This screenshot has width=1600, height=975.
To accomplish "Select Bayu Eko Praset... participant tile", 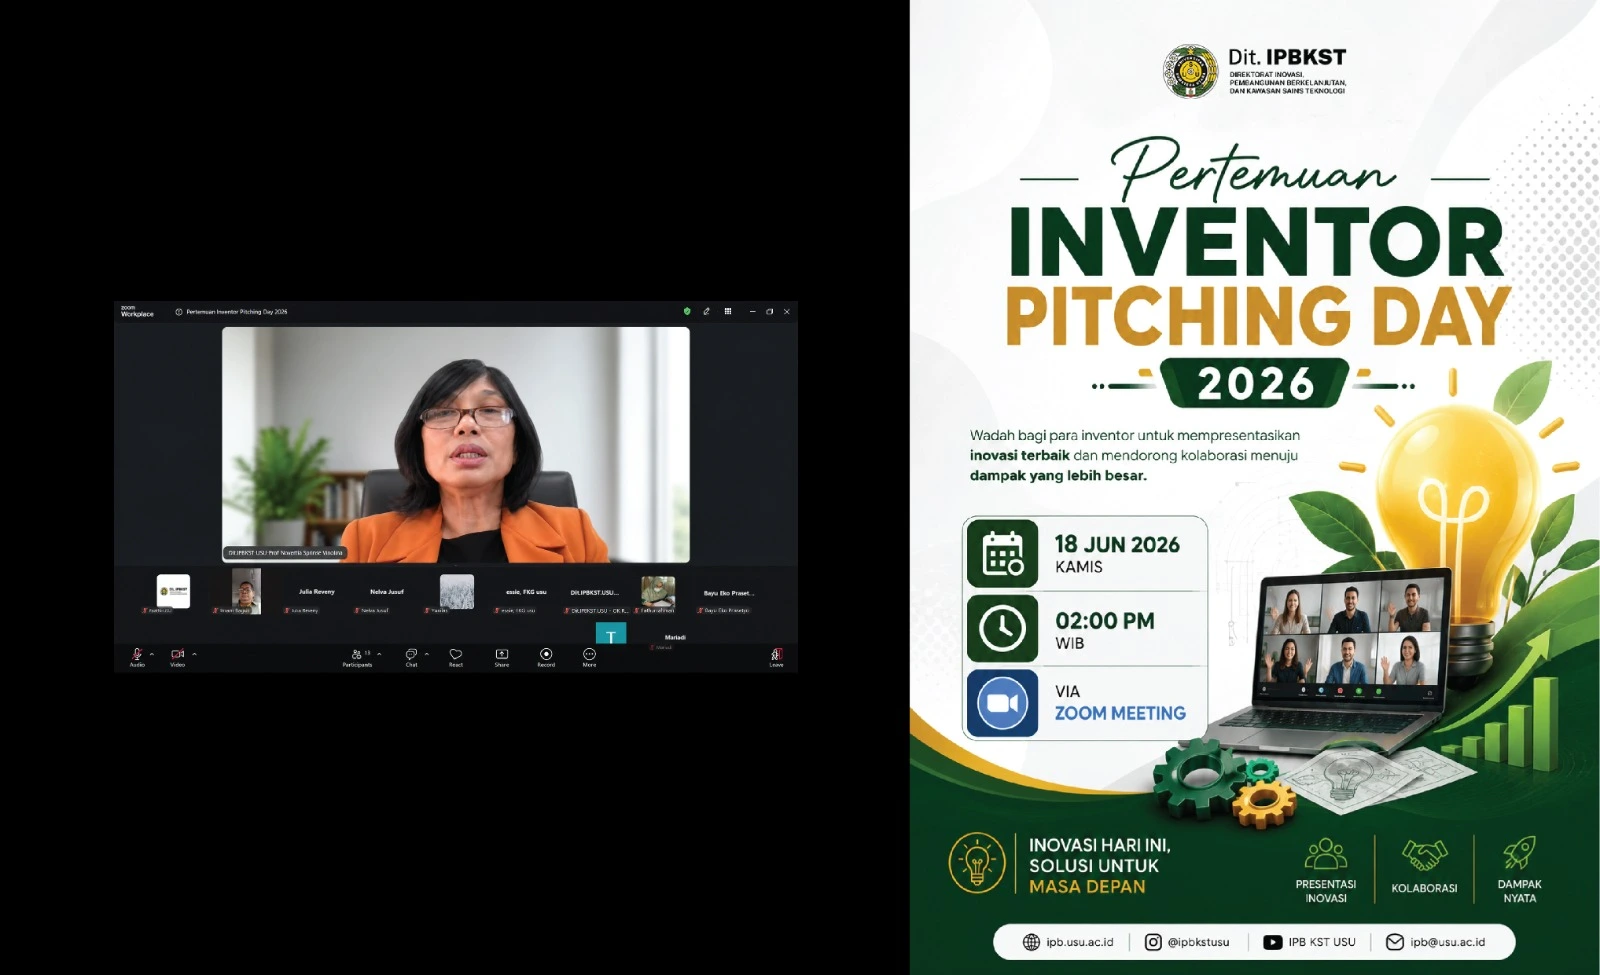I will 728,593.
